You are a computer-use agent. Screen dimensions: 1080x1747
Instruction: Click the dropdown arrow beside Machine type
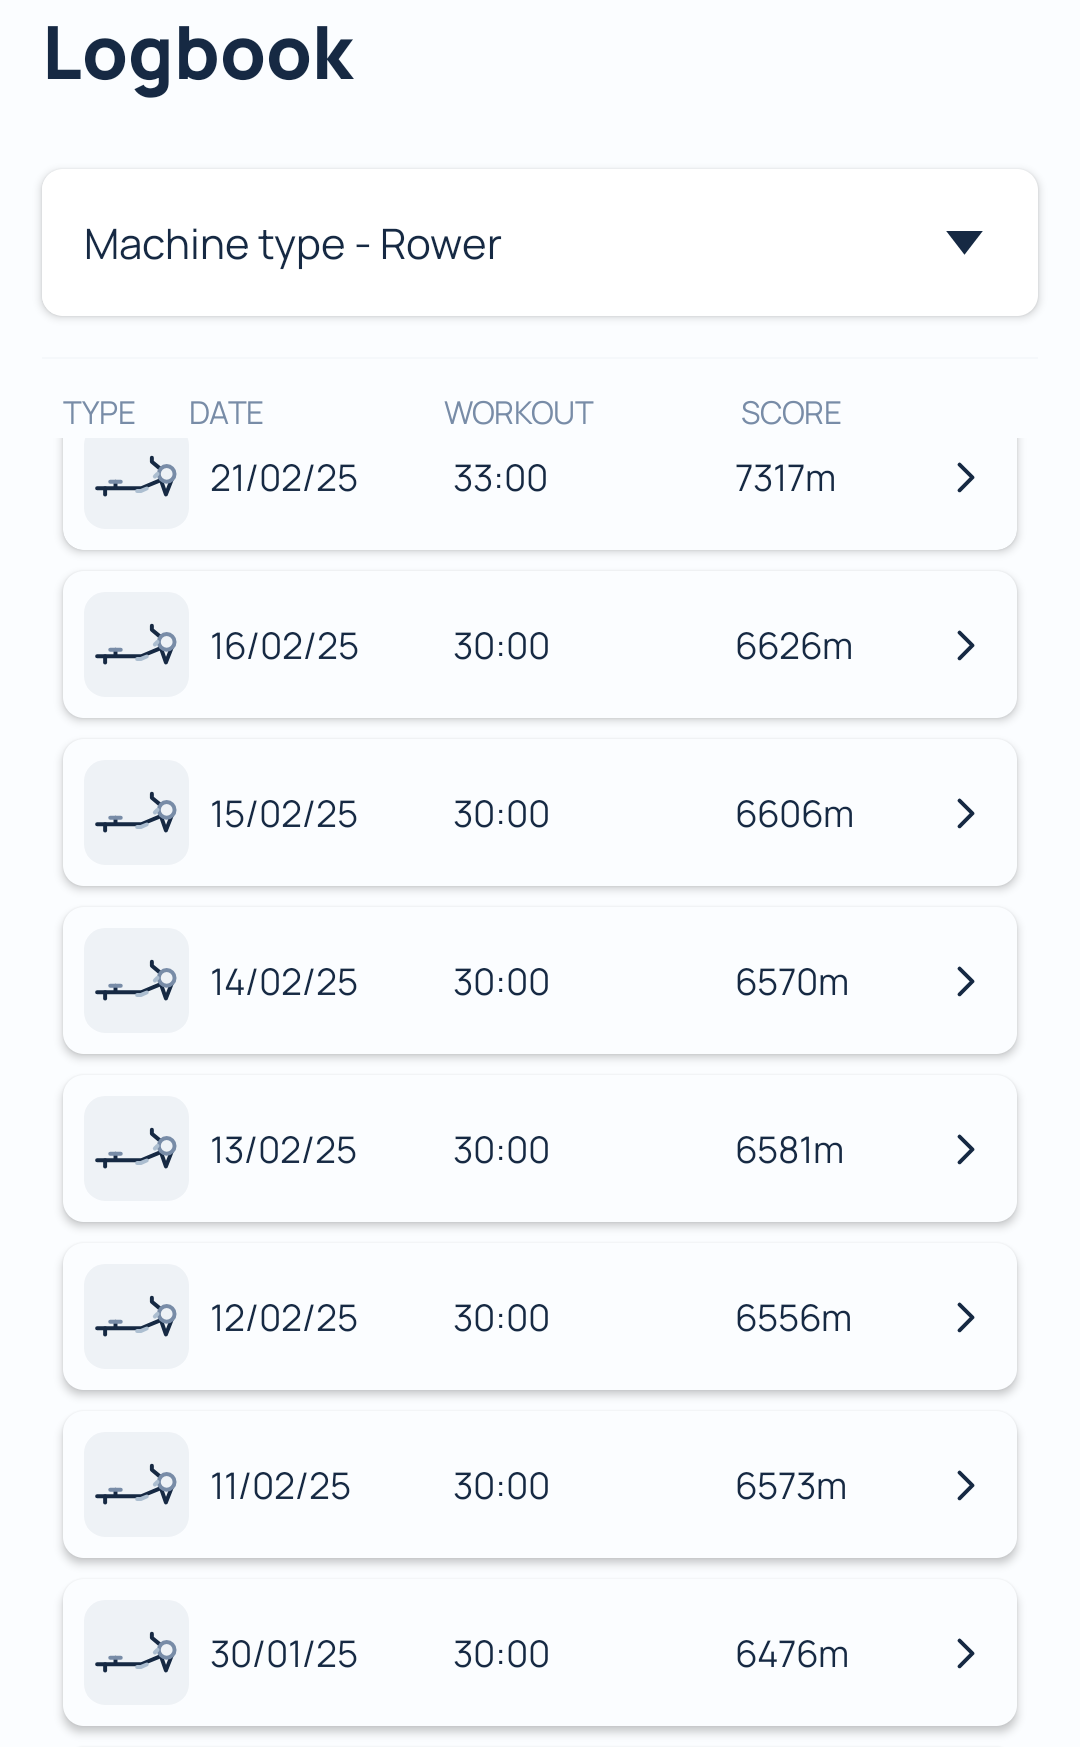964,242
